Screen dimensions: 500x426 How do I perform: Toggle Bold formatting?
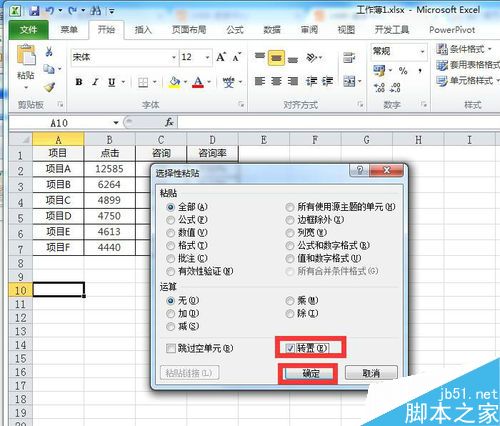tap(79, 82)
